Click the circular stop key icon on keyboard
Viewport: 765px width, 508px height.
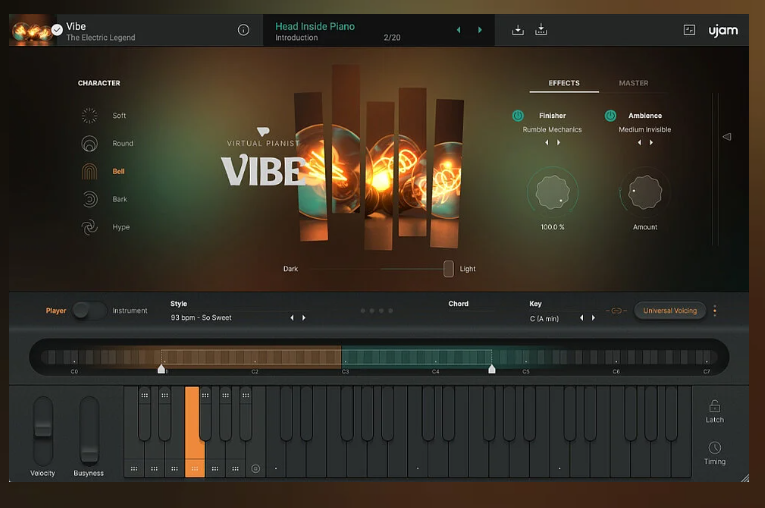(x=255, y=468)
